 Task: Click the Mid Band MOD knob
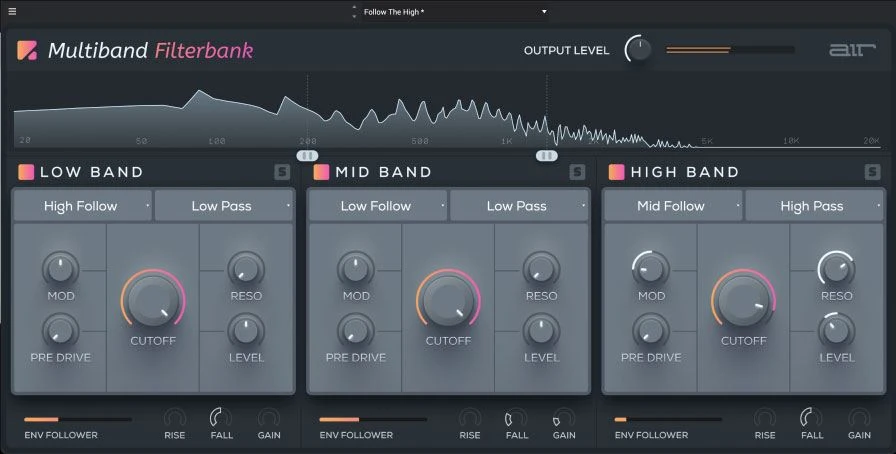click(355, 269)
